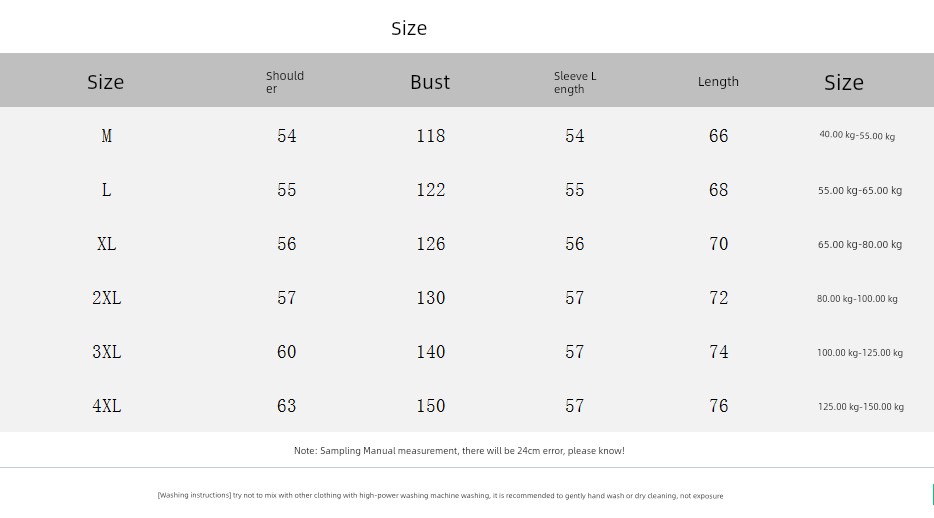Select the 3XL size row label
The height and width of the screenshot is (518, 934).
click(107, 352)
